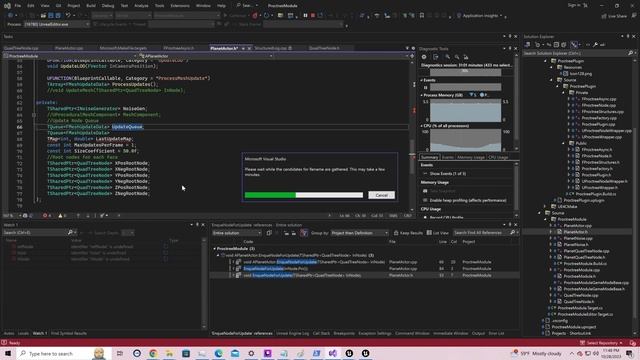Click Show Events (1 of 1) link

447,173
